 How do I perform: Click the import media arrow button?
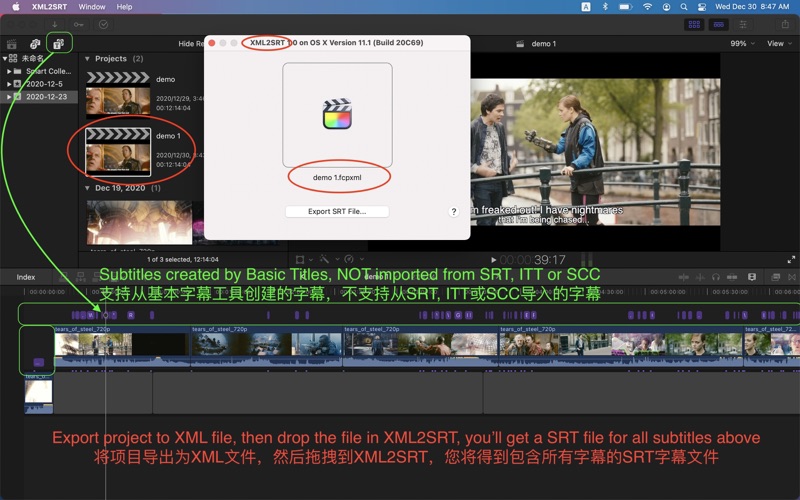55,24
